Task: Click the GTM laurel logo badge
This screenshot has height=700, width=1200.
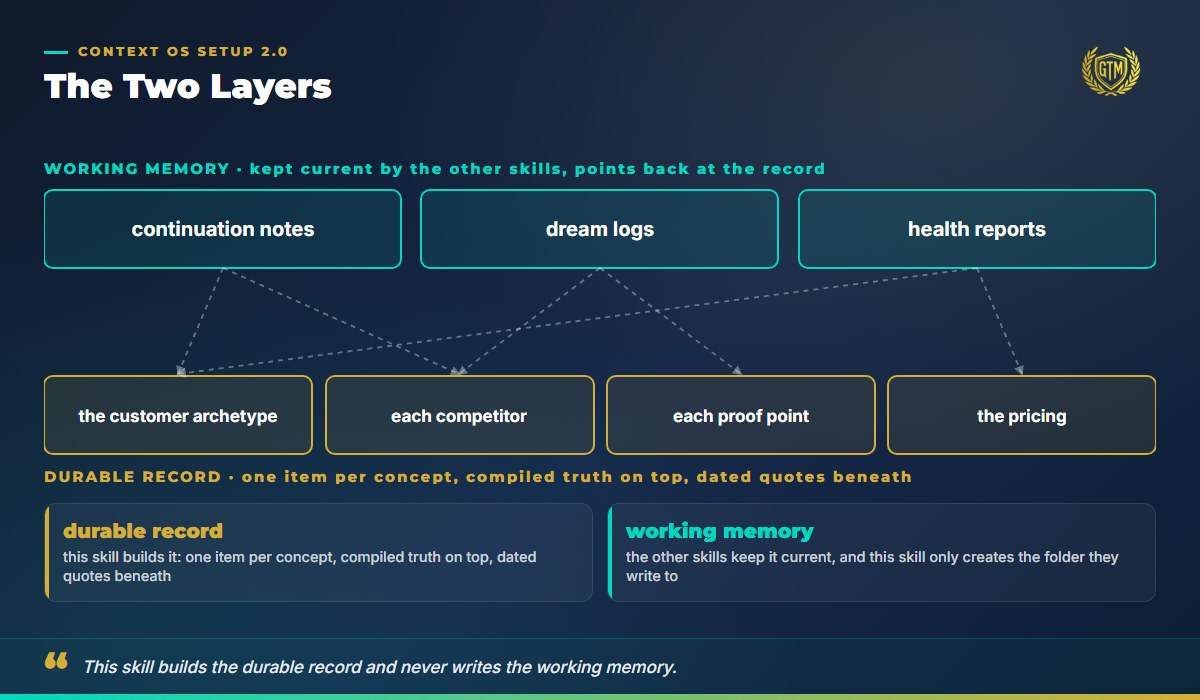Action: coord(1111,71)
